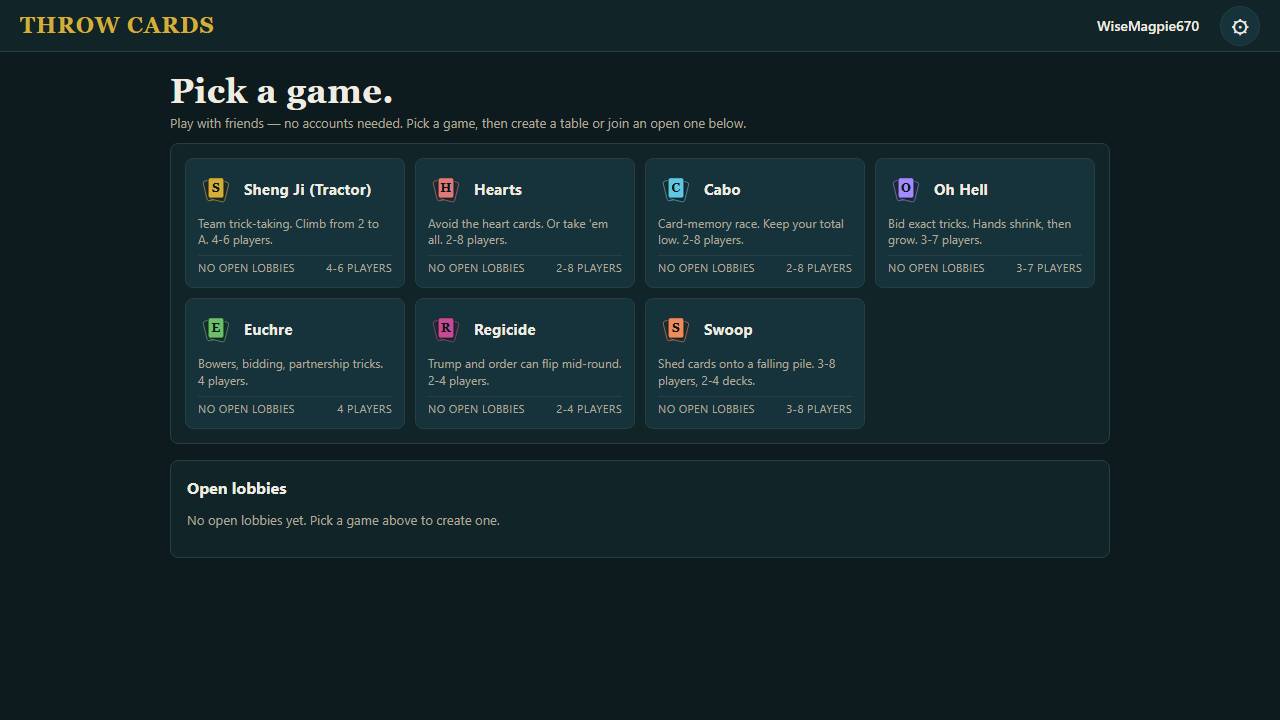Open the settings gear icon
The image size is (1280, 720).
1240,27
